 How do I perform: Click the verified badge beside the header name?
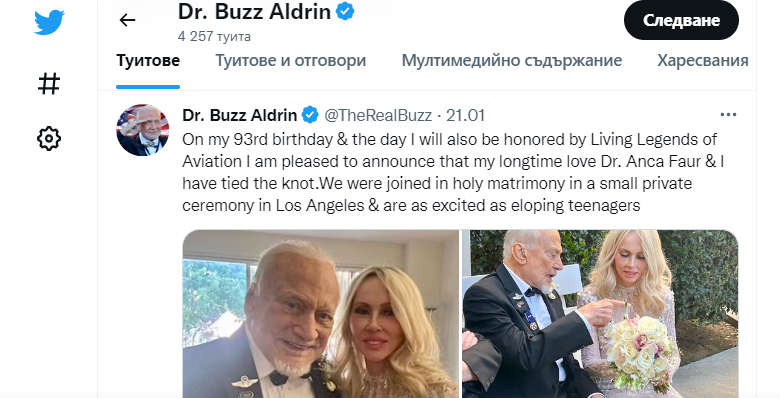point(345,11)
